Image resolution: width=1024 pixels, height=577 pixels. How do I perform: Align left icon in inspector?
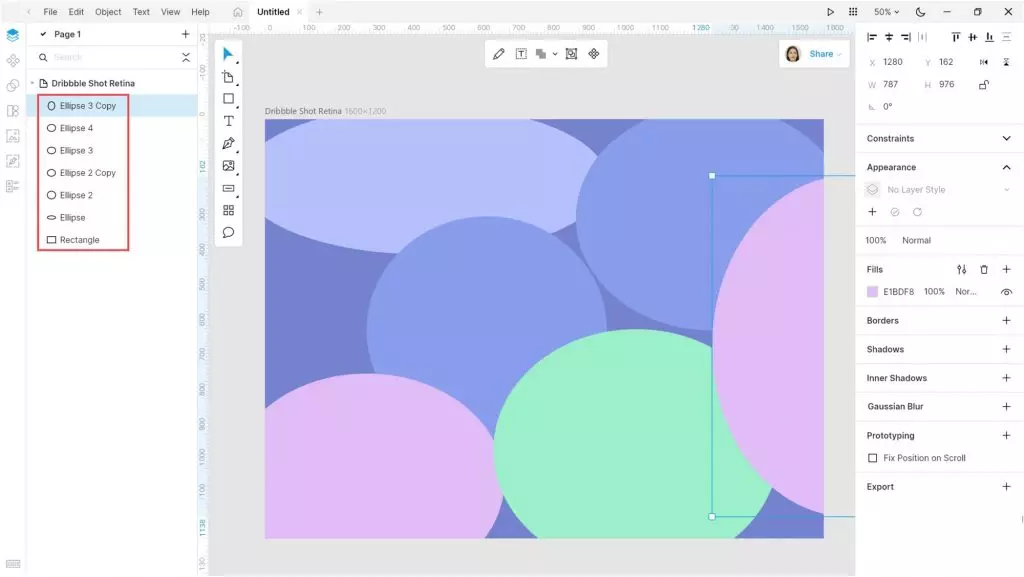872,37
